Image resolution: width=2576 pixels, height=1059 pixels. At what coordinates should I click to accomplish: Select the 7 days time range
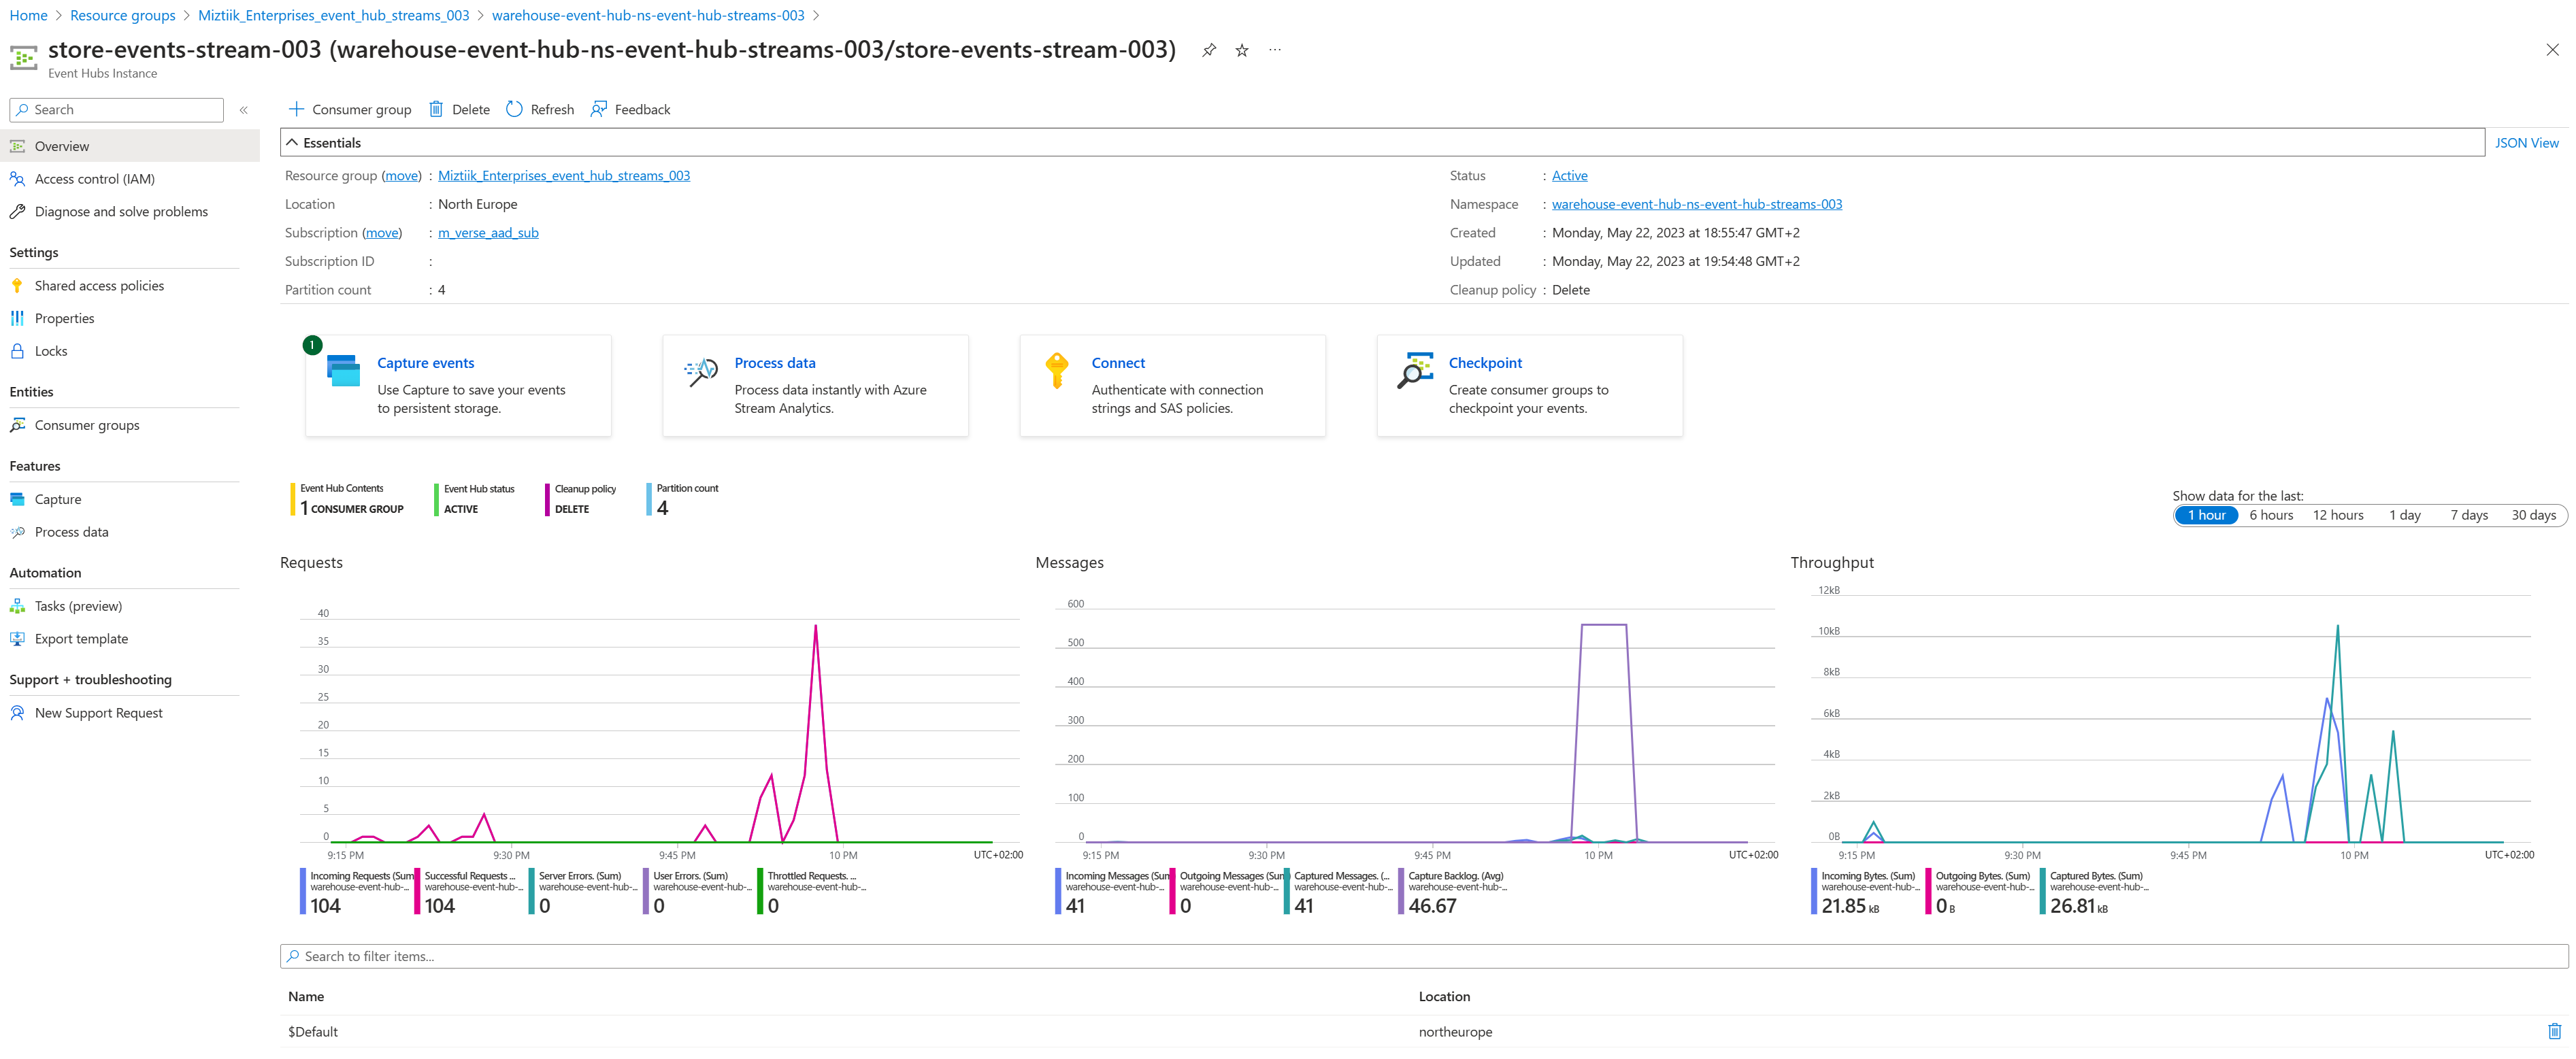tap(2468, 515)
